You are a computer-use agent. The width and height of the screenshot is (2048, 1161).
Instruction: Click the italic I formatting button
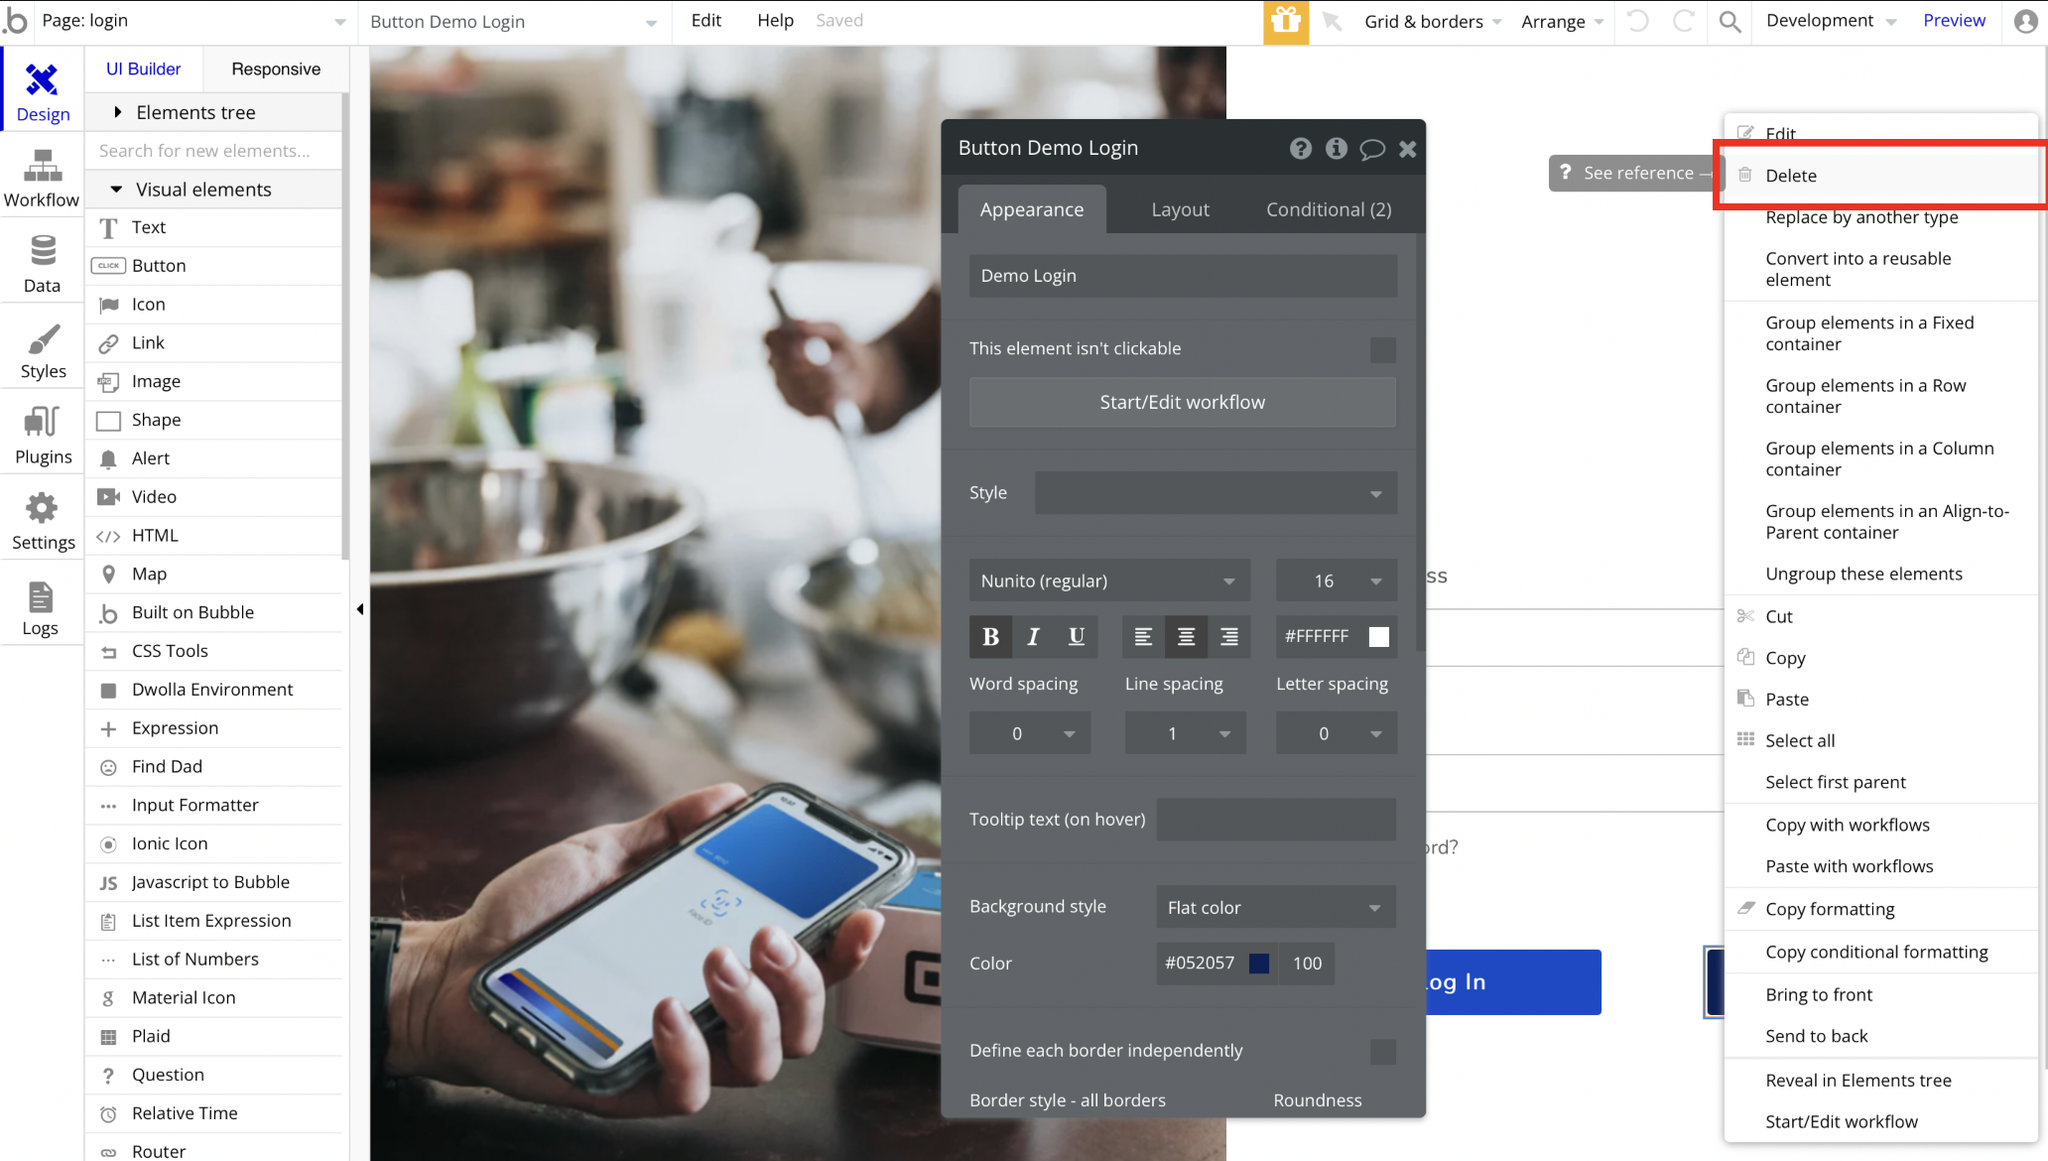click(x=1032, y=635)
